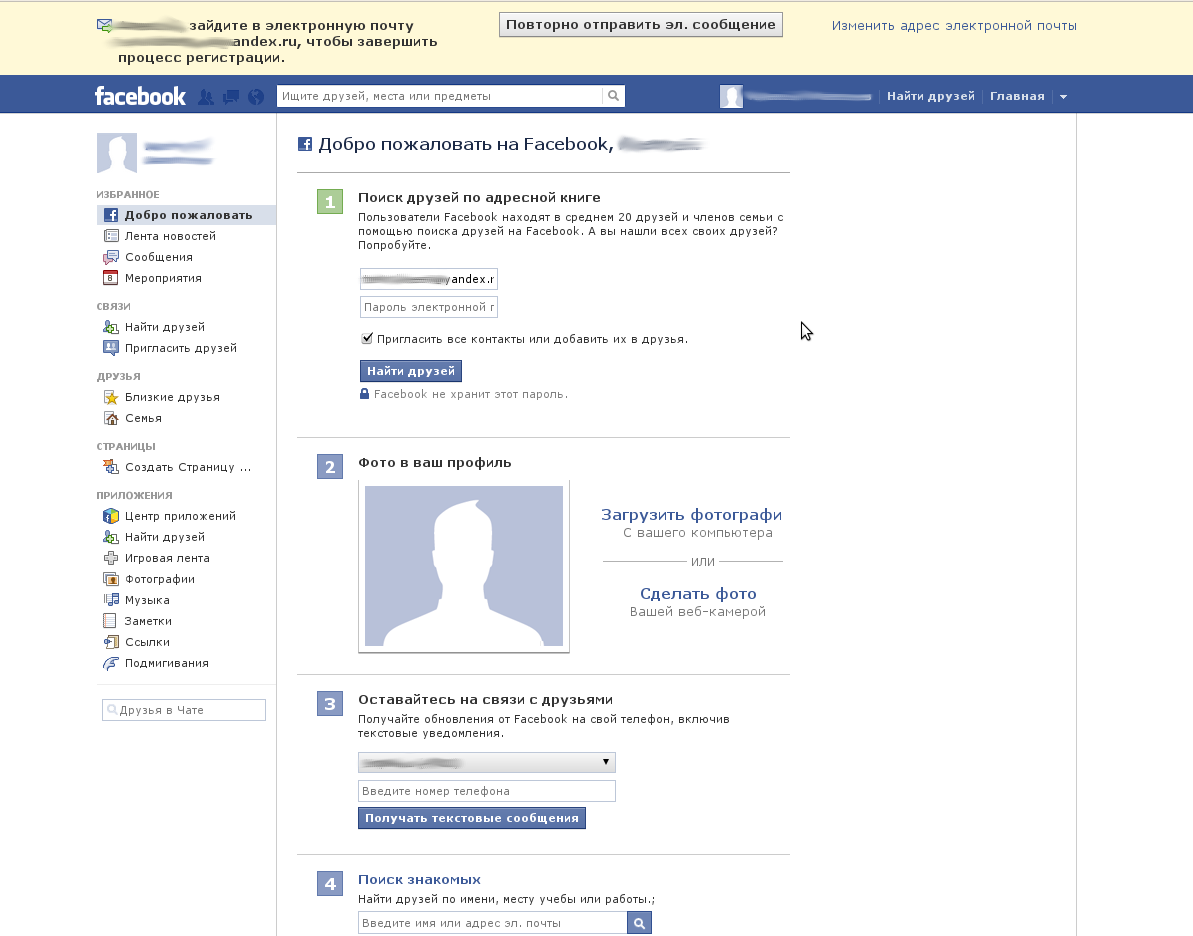Click 'Получать текстовые сообщения' button
Viewport: 1193px width, 936px height.
pyautogui.click(x=472, y=818)
